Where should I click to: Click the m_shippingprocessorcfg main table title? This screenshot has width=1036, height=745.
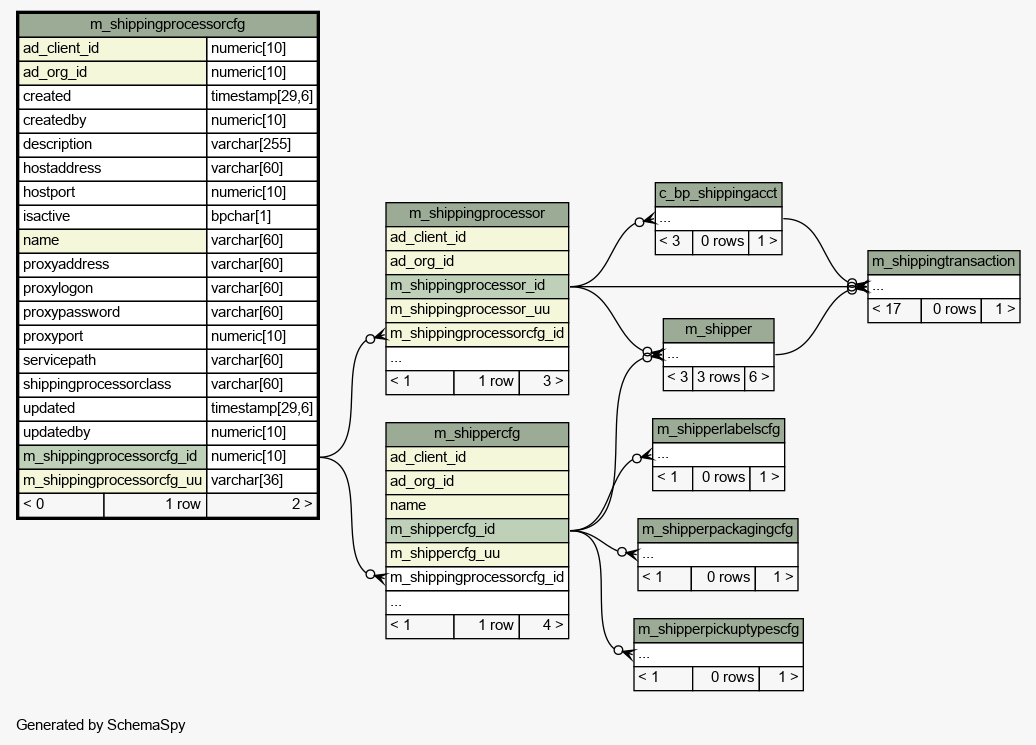click(167, 25)
